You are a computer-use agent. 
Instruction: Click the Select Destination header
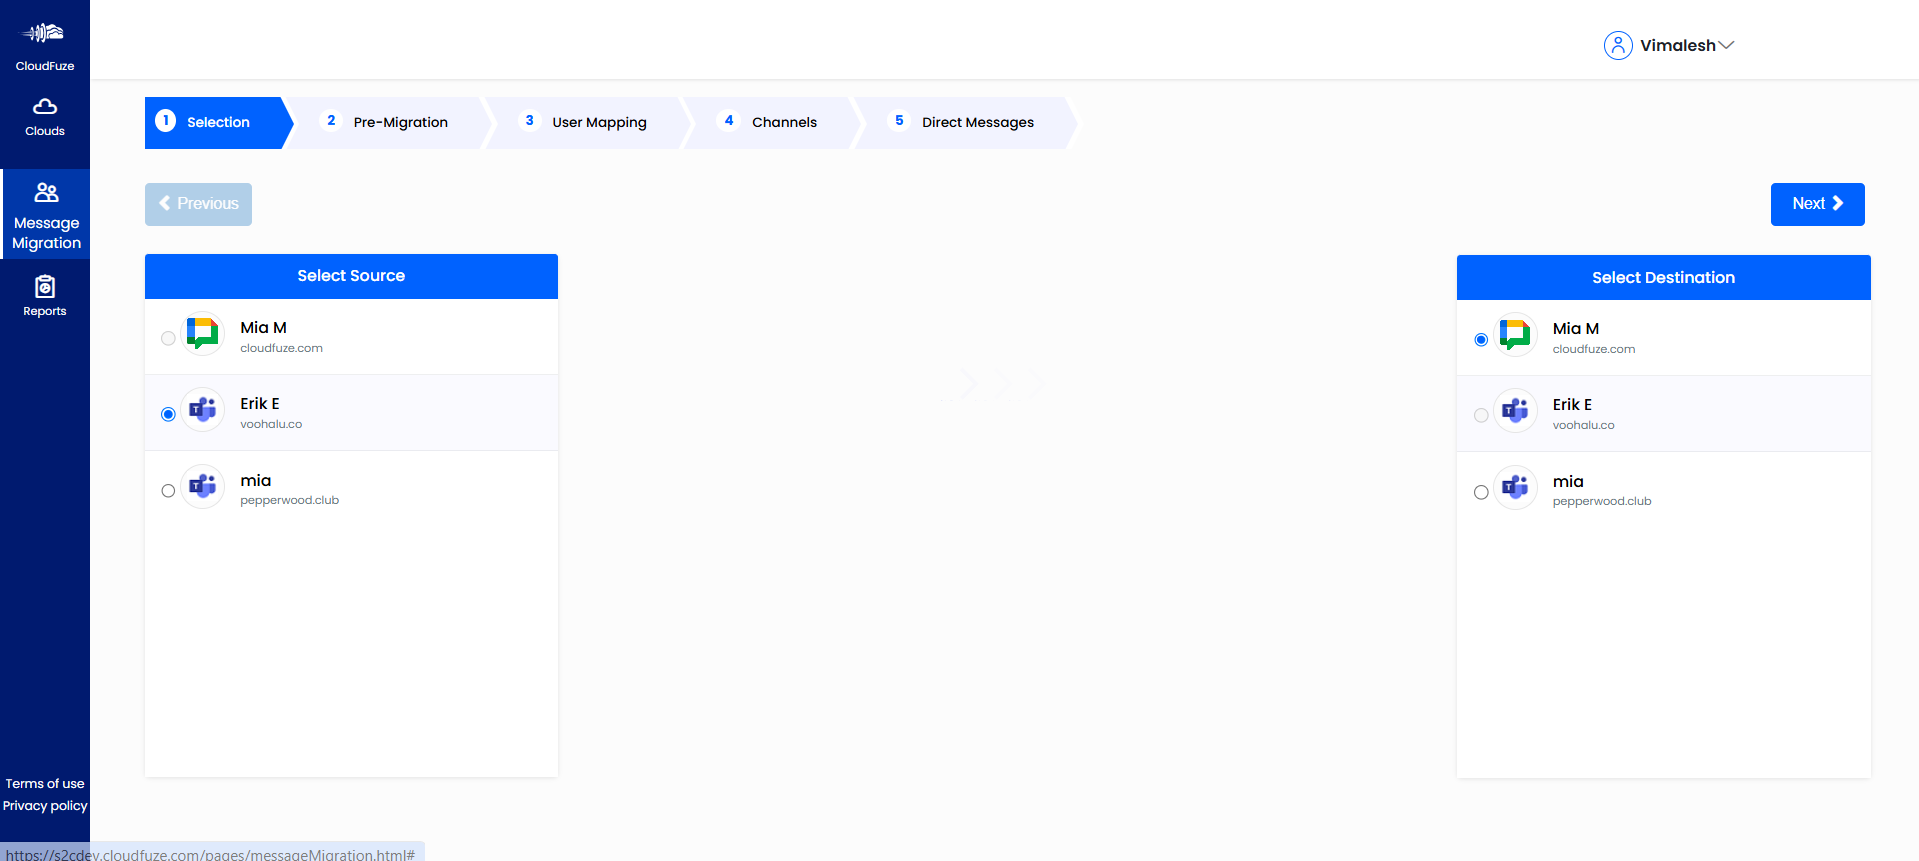click(x=1663, y=278)
